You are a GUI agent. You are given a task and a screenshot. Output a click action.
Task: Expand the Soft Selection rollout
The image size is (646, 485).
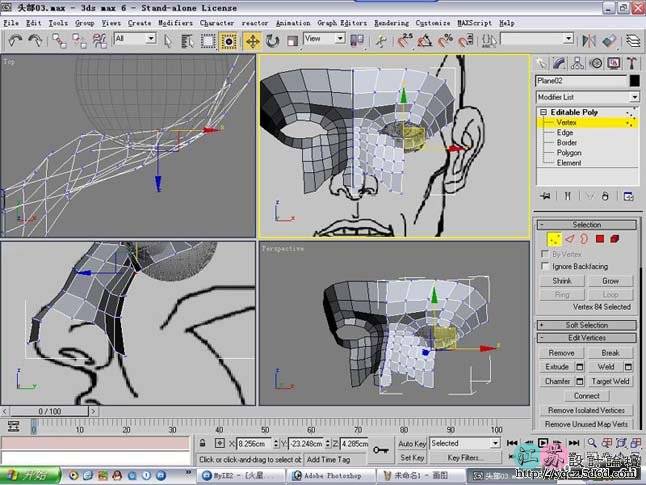(587, 325)
